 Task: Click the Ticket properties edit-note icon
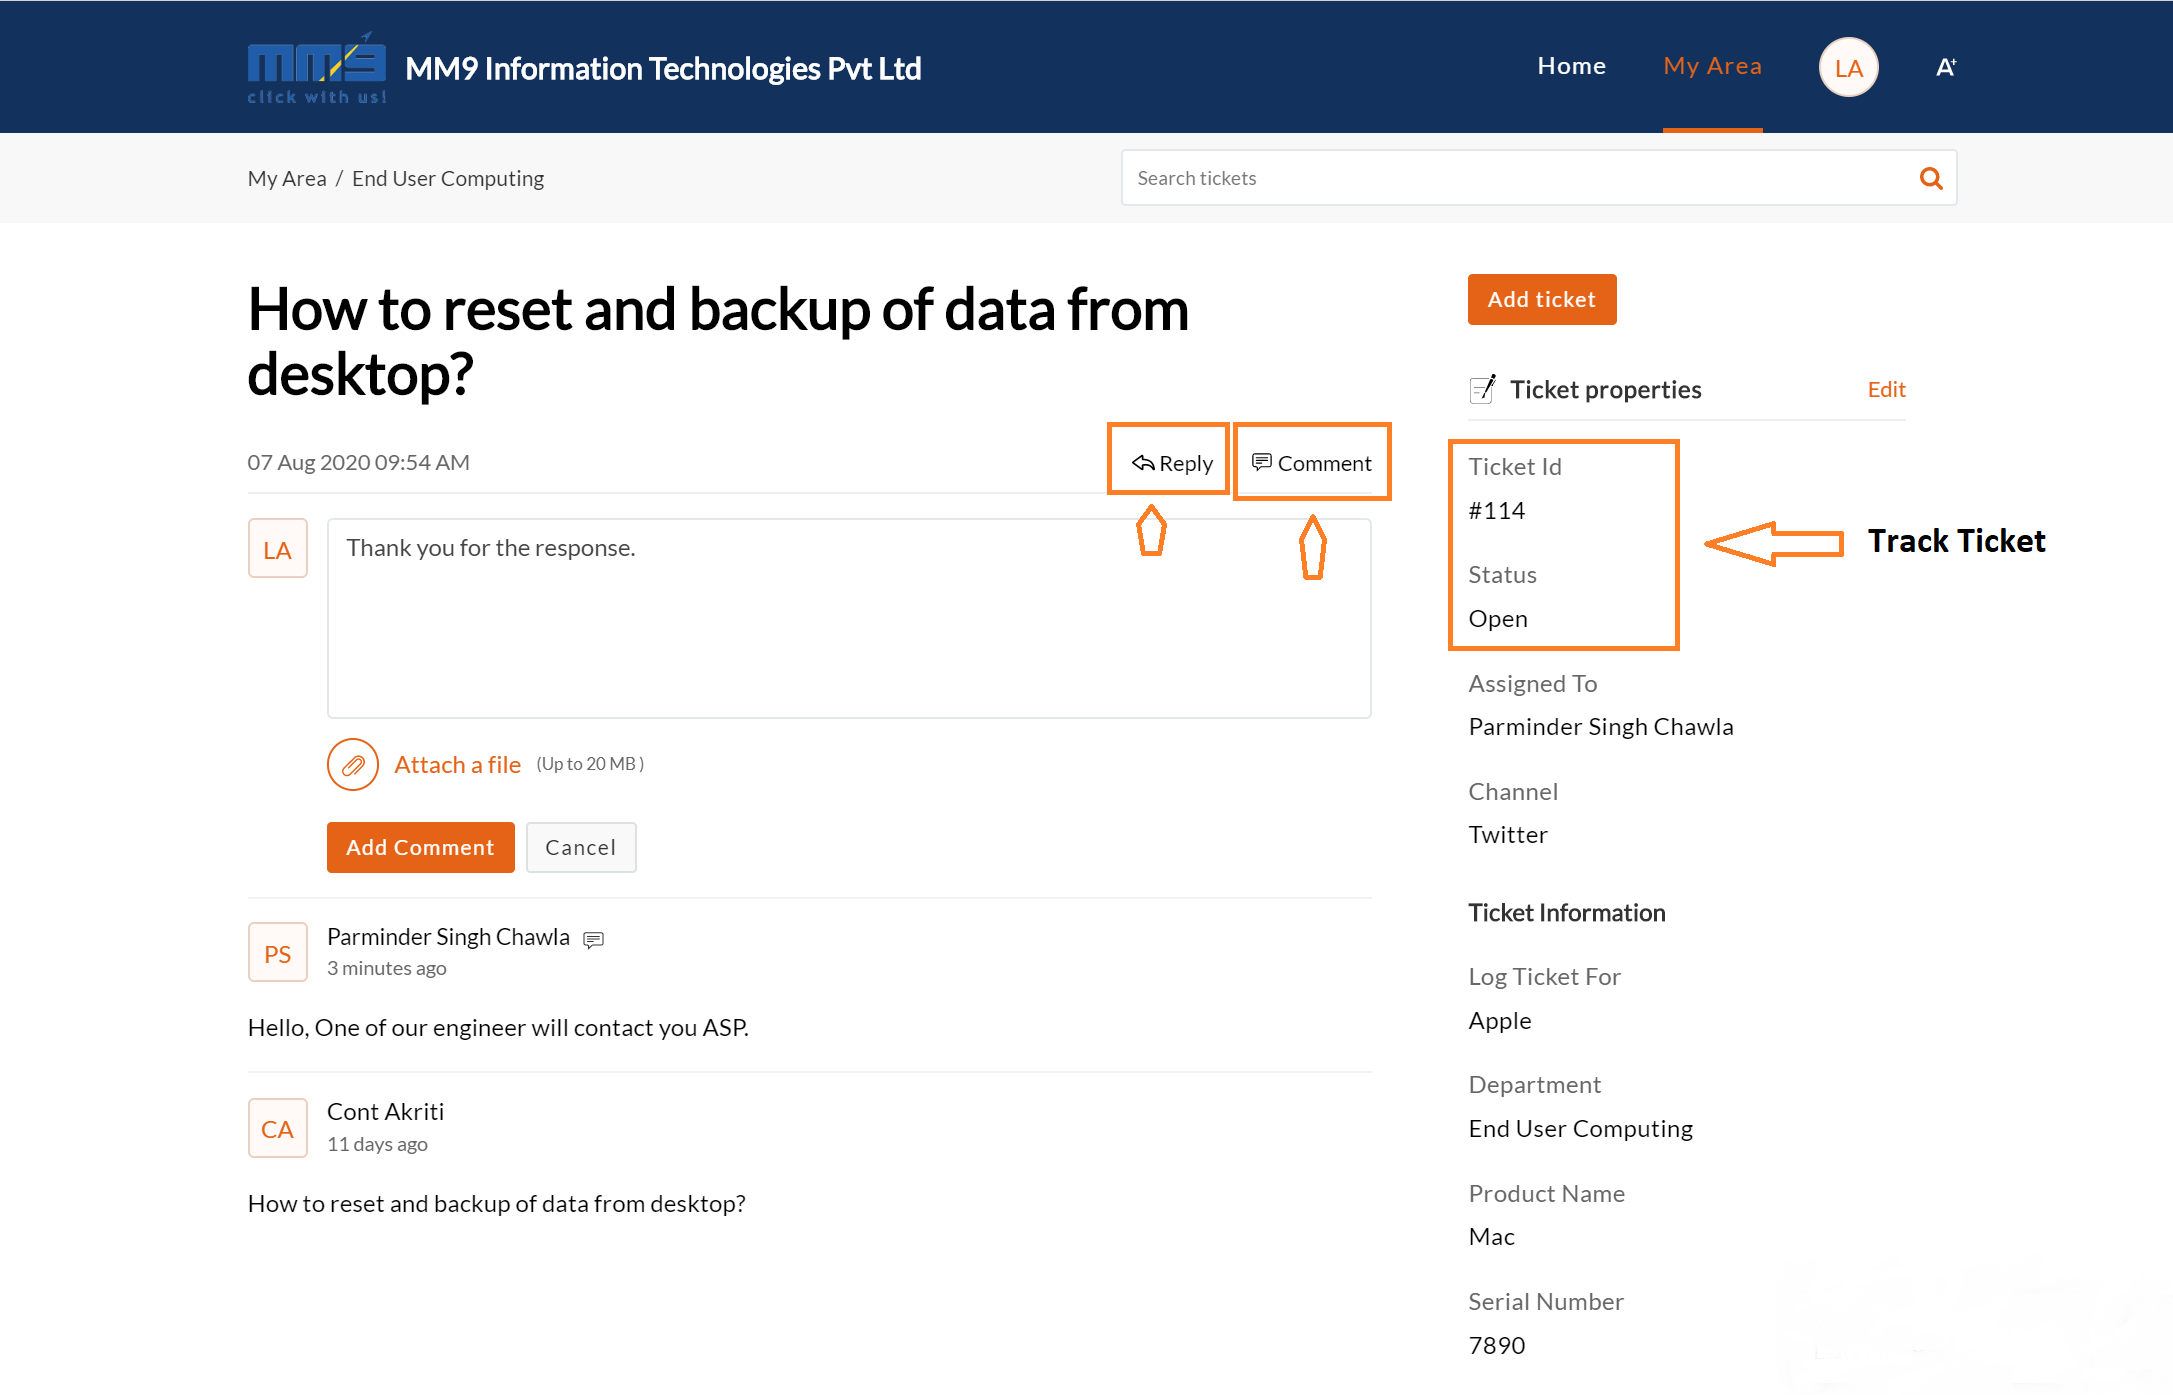point(1482,389)
